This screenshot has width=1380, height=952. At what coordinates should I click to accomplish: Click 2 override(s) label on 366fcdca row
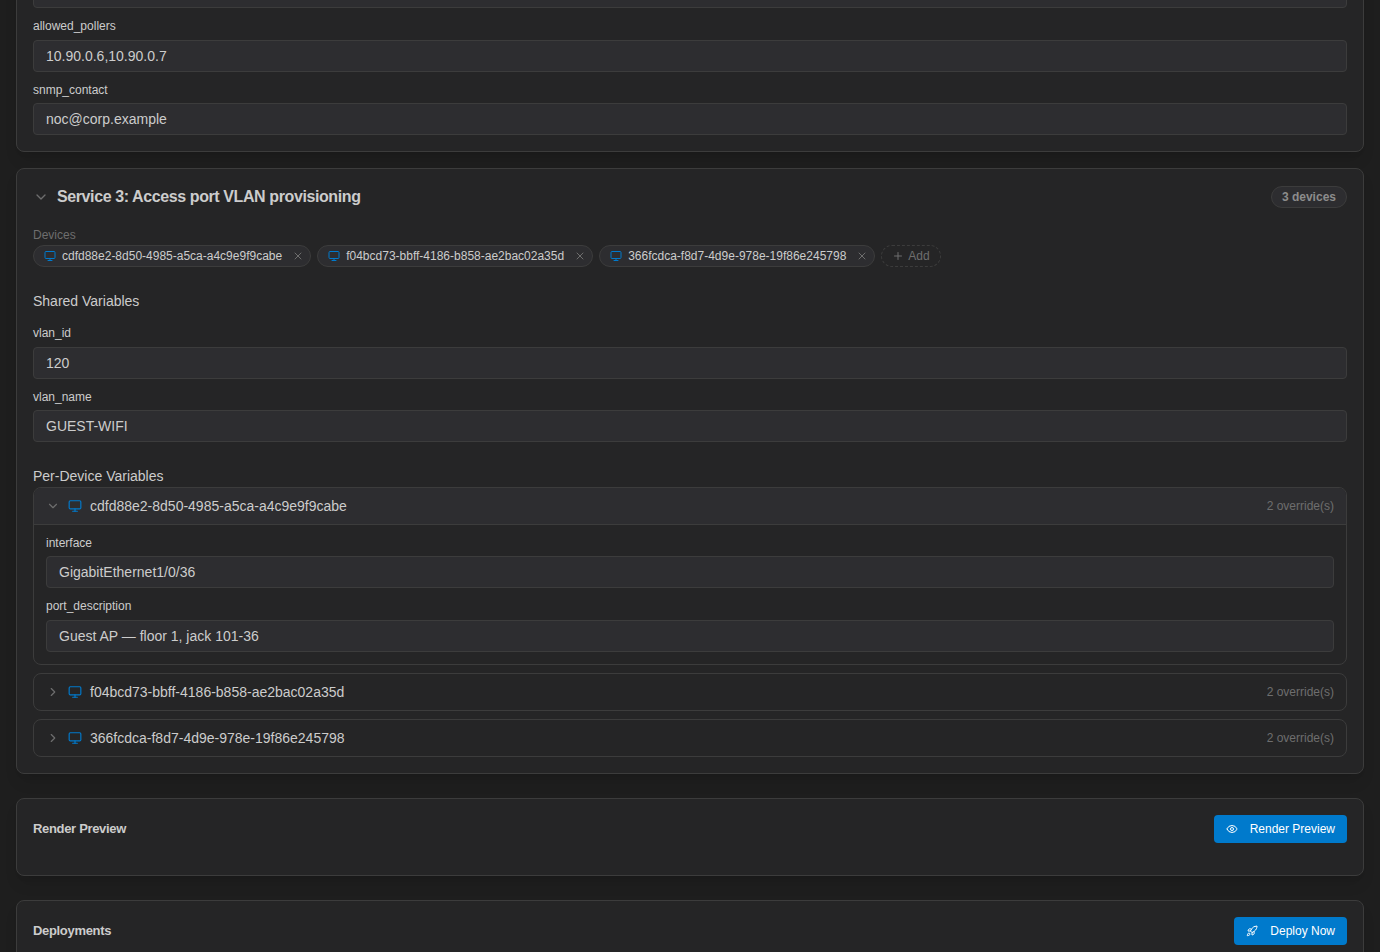pyautogui.click(x=1300, y=738)
